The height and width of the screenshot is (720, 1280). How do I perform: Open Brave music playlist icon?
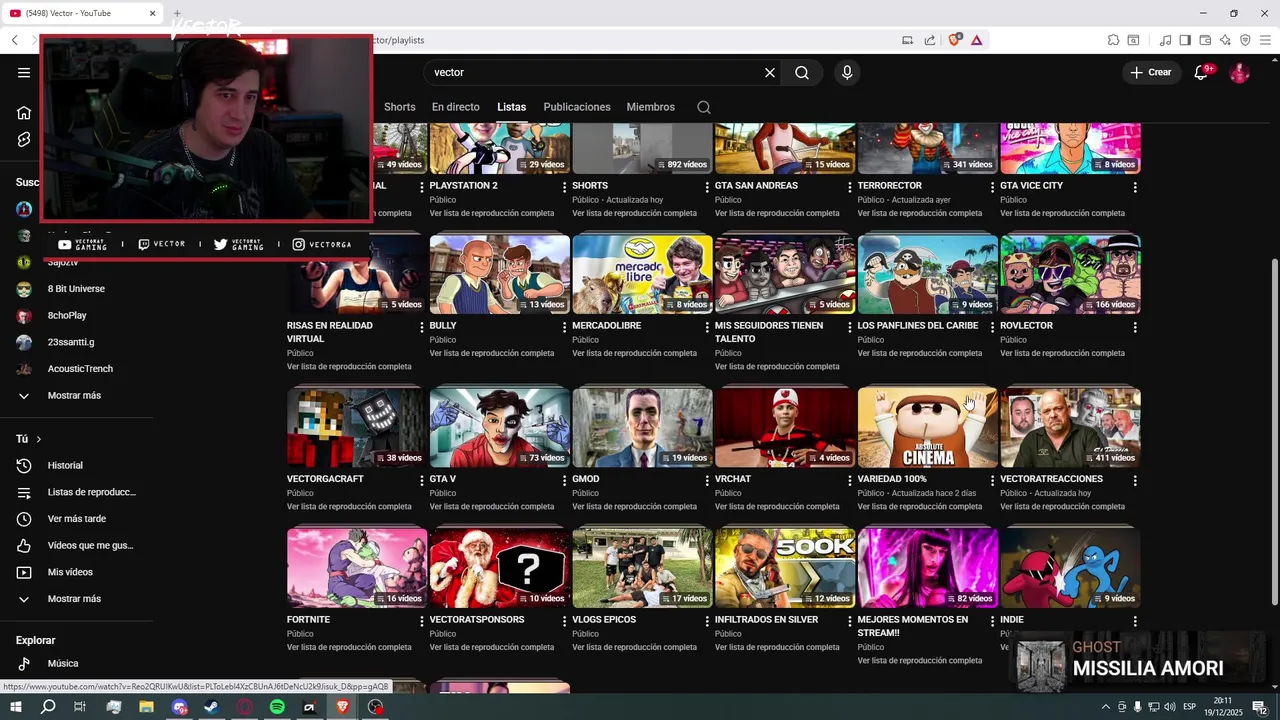coord(1165,40)
